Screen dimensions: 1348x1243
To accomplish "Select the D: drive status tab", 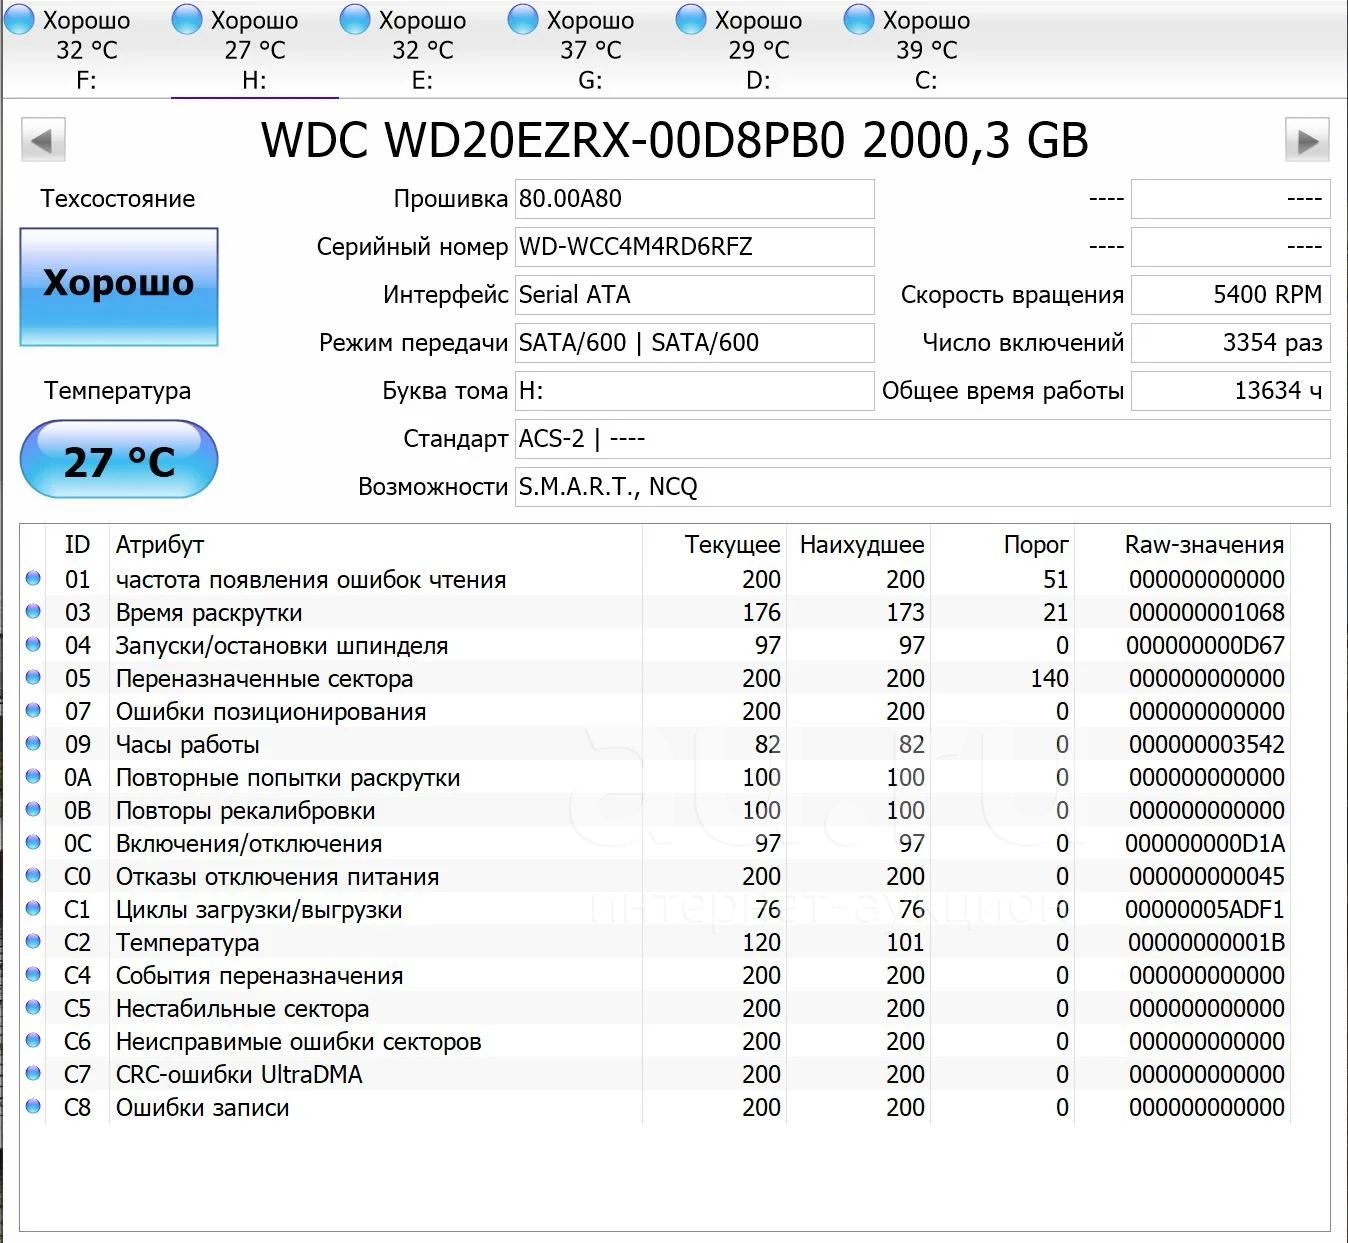I will pos(759,50).
